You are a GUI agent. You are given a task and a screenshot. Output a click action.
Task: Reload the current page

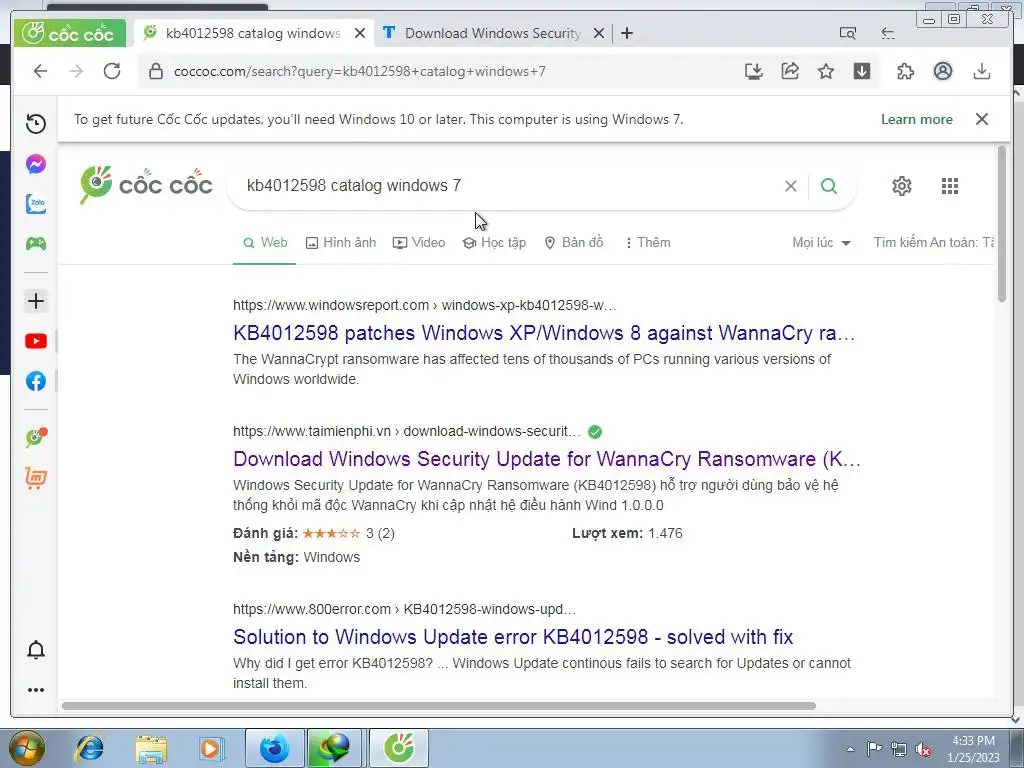click(112, 71)
